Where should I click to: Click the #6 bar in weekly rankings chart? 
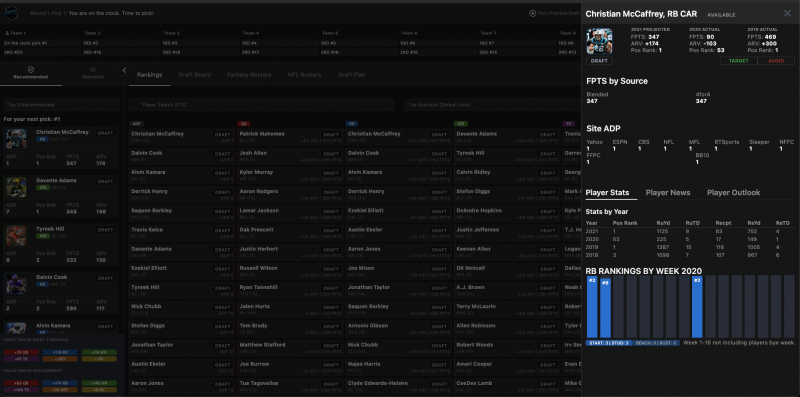coord(605,307)
